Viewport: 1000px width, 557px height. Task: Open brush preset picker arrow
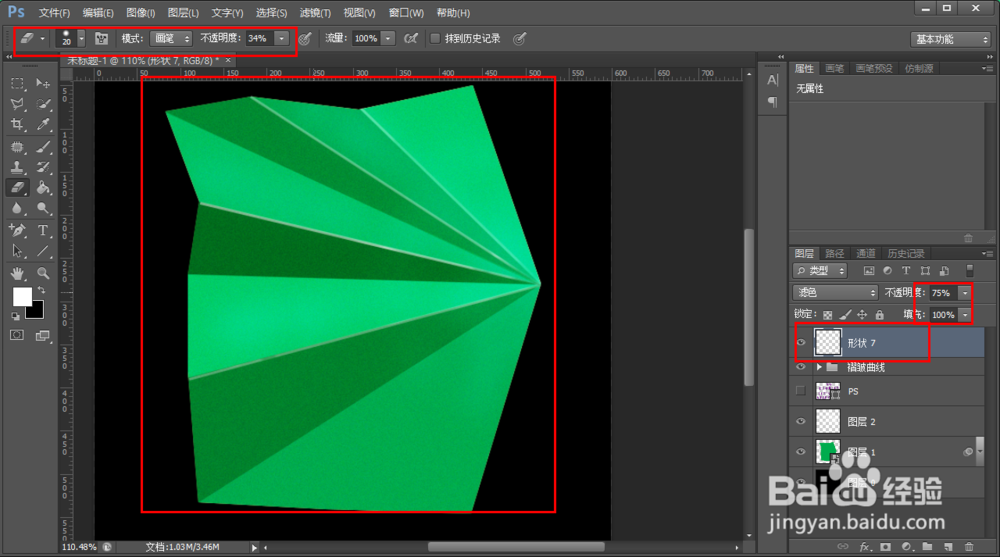tap(81, 38)
